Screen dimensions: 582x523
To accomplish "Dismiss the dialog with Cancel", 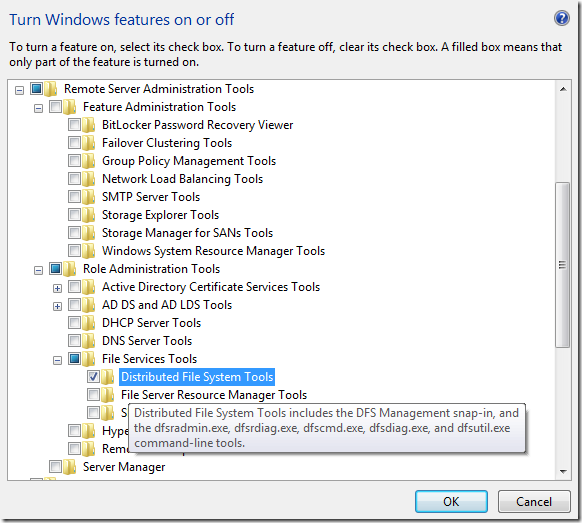I will [x=534, y=502].
